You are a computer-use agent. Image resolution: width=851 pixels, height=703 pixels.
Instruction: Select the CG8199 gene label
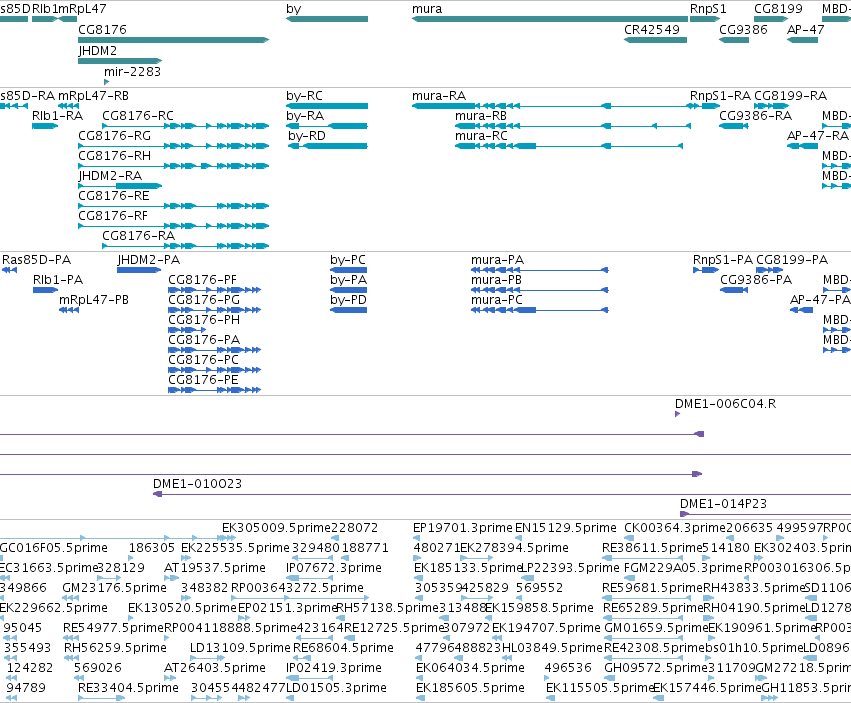778,9
